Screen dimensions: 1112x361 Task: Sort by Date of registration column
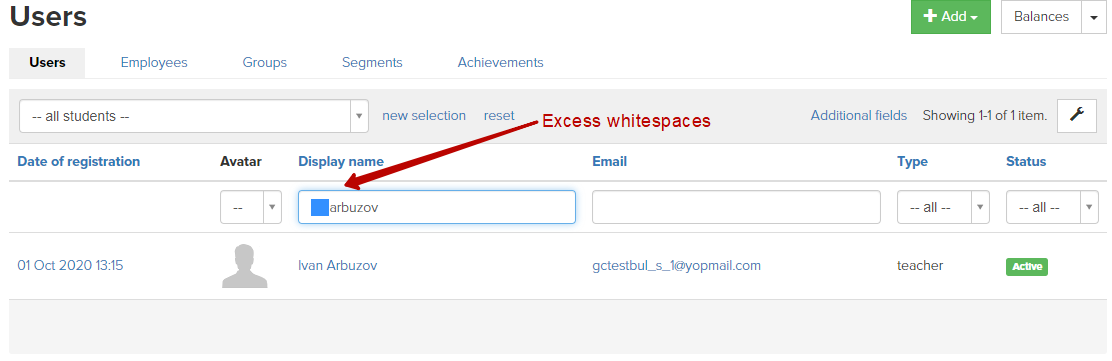(79, 162)
